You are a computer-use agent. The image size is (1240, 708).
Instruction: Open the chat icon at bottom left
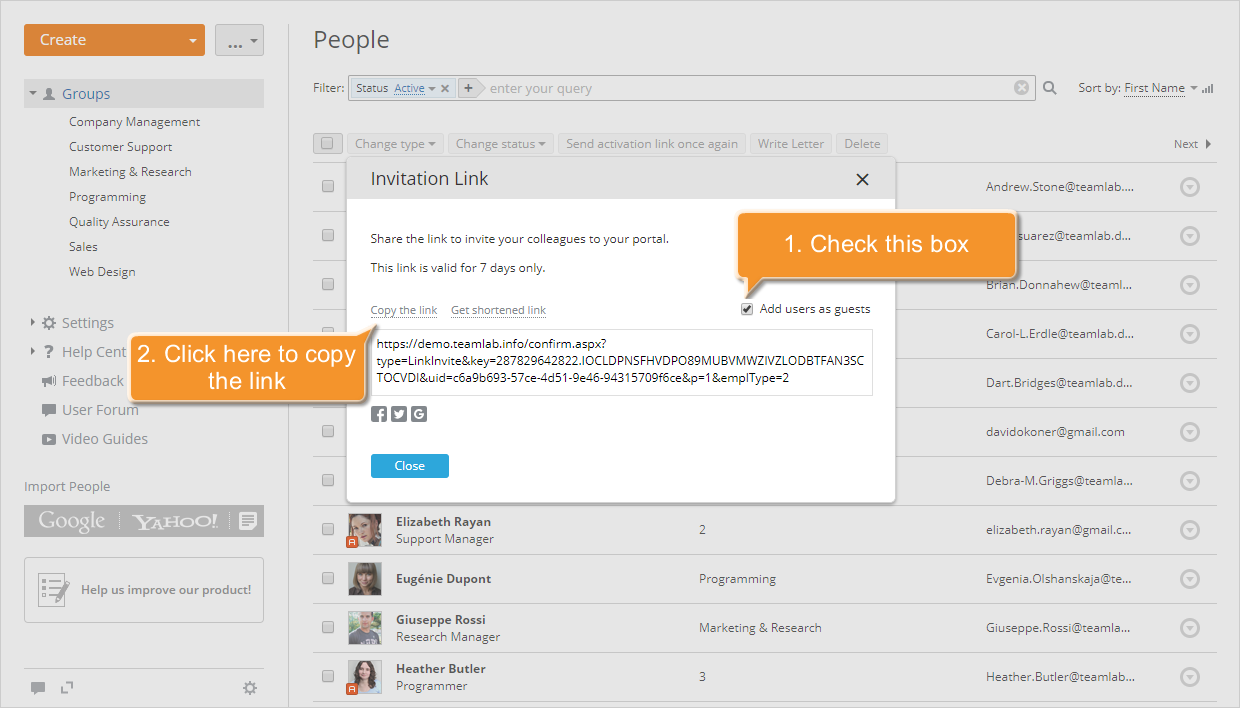38,688
